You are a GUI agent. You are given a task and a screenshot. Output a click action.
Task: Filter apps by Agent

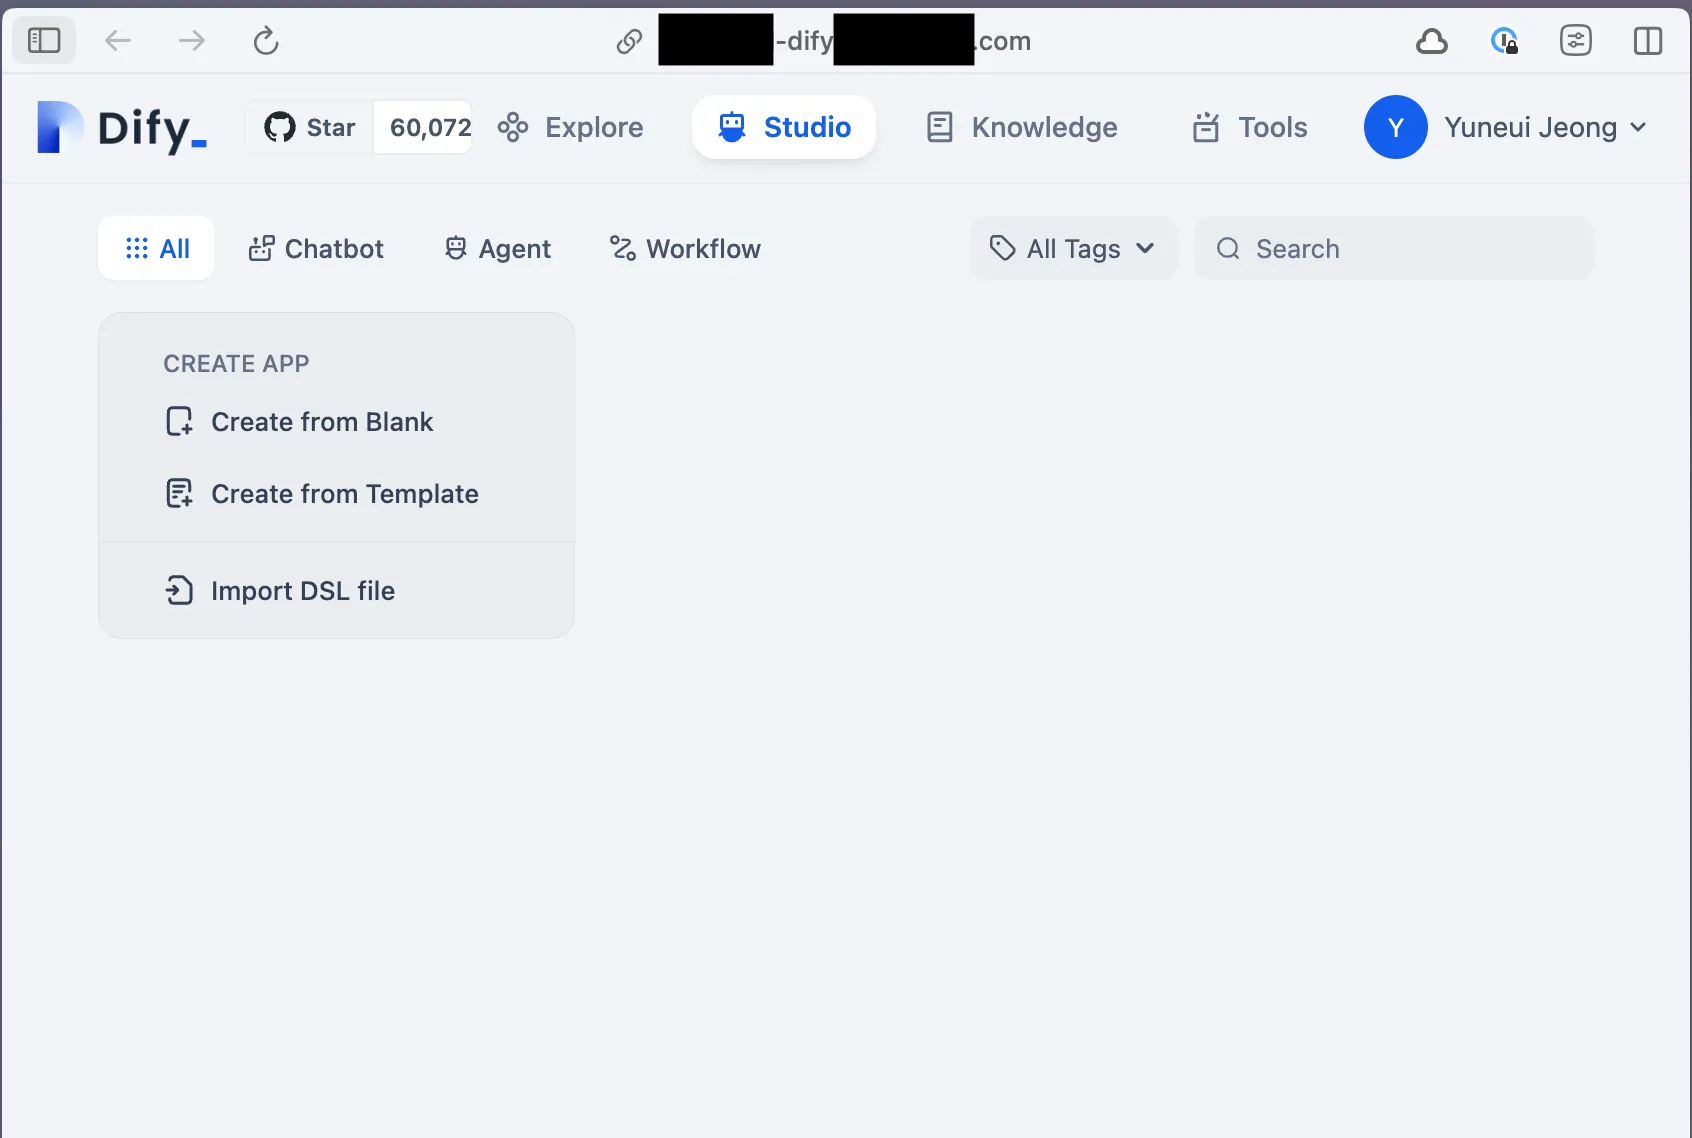pyautogui.click(x=498, y=249)
